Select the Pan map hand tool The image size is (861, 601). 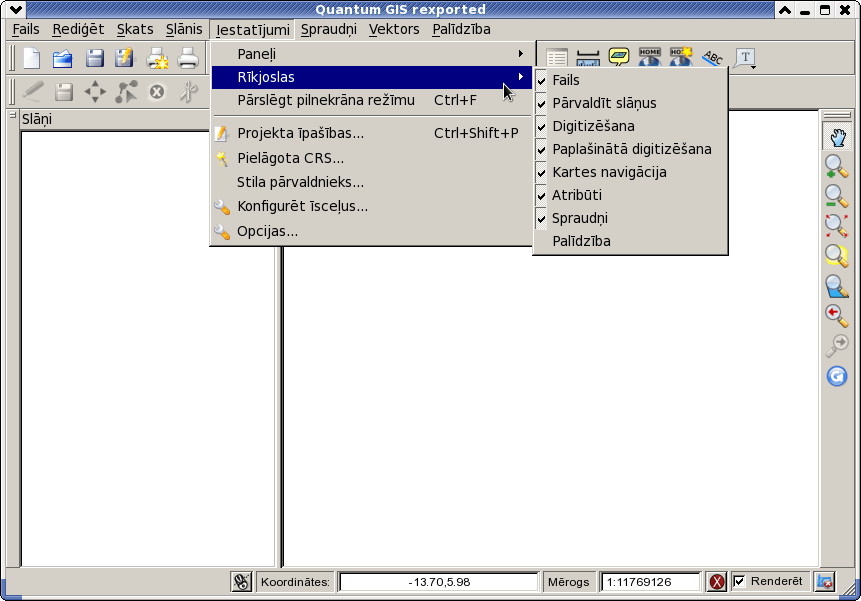(837, 136)
